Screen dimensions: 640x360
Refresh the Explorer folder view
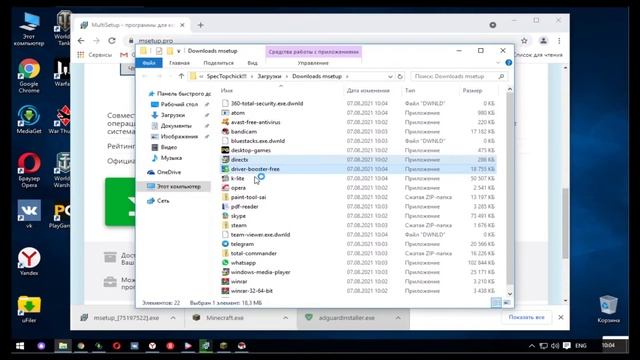coord(400,76)
